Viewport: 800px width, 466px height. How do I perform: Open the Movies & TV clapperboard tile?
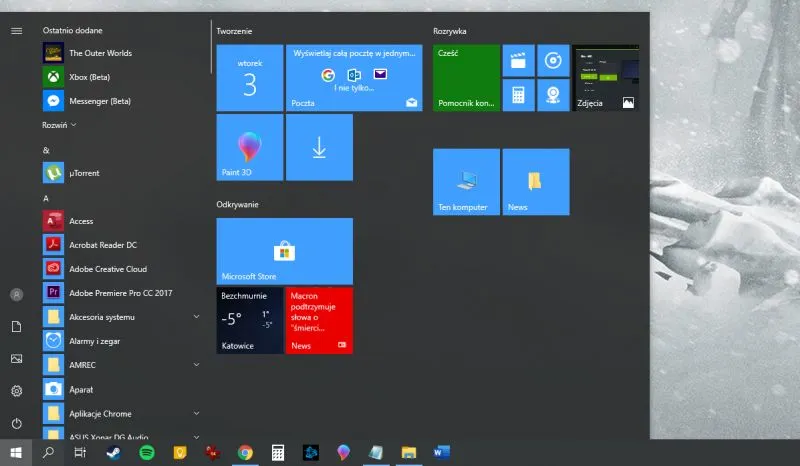click(518, 61)
